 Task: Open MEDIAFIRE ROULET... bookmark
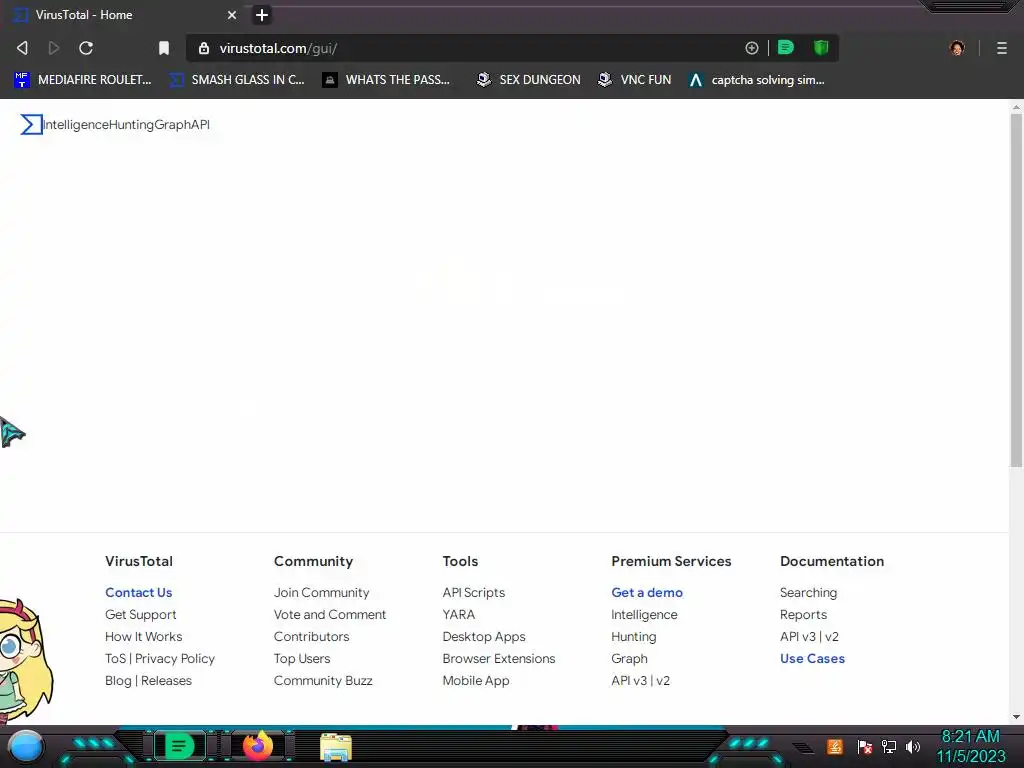click(x=82, y=80)
